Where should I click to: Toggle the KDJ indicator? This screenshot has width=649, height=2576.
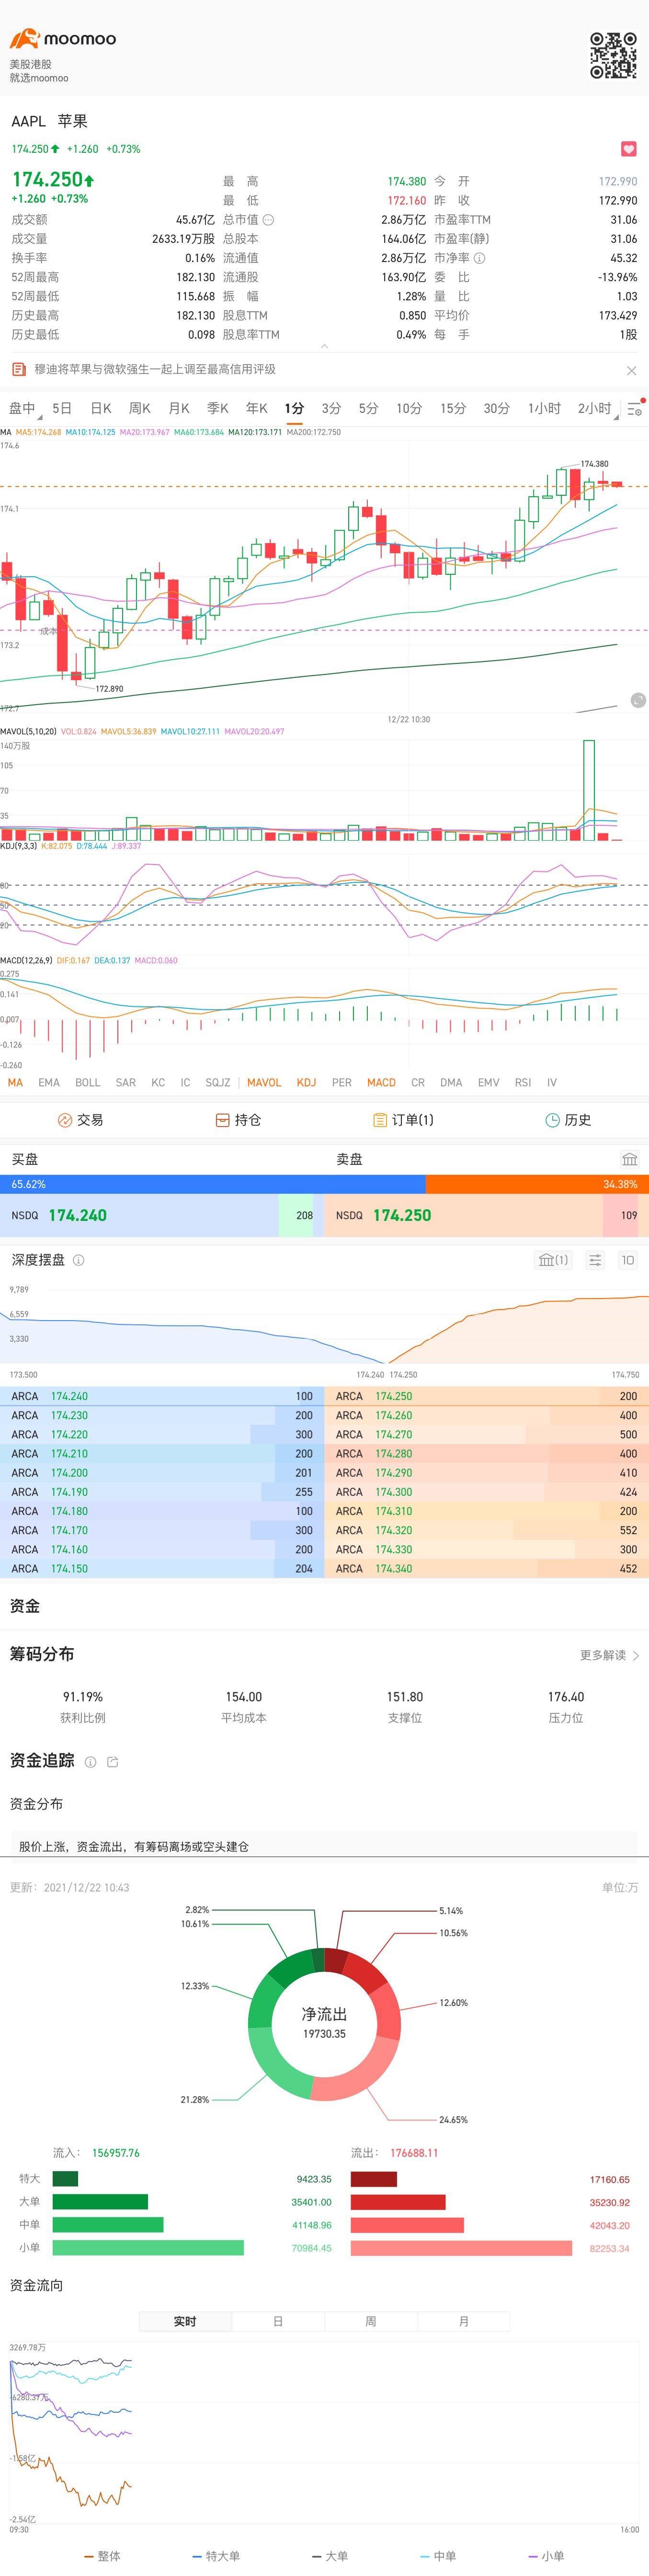pyautogui.click(x=306, y=1082)
